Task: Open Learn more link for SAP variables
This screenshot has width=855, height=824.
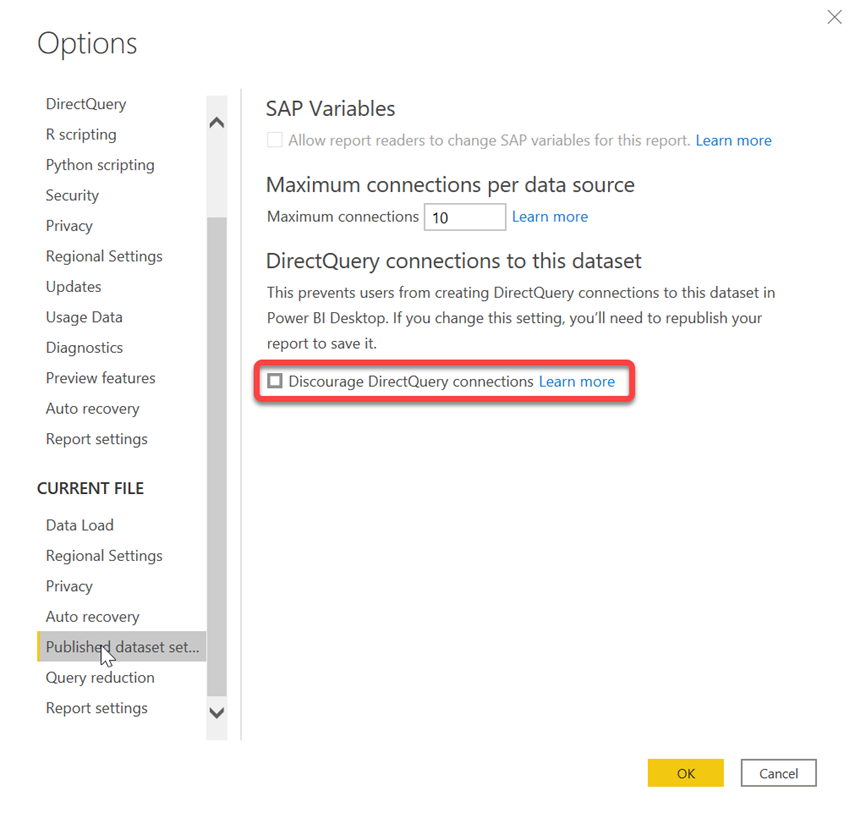Action: click(733, 141)
